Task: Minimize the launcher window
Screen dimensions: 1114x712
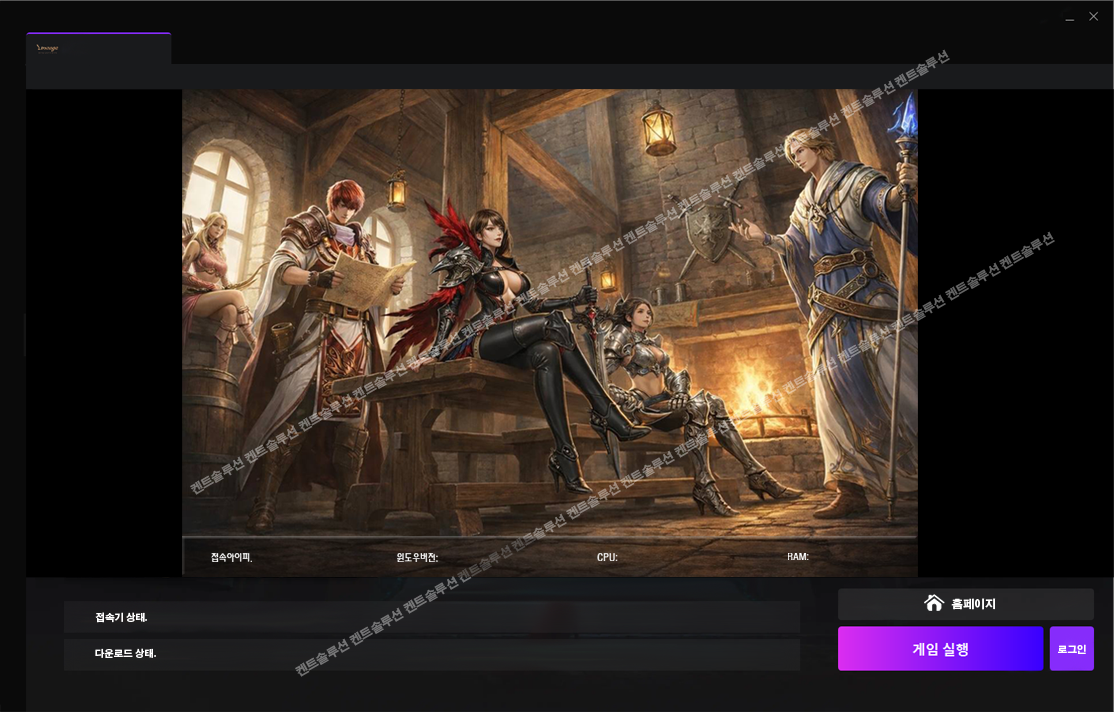Action: point(1069,17)
